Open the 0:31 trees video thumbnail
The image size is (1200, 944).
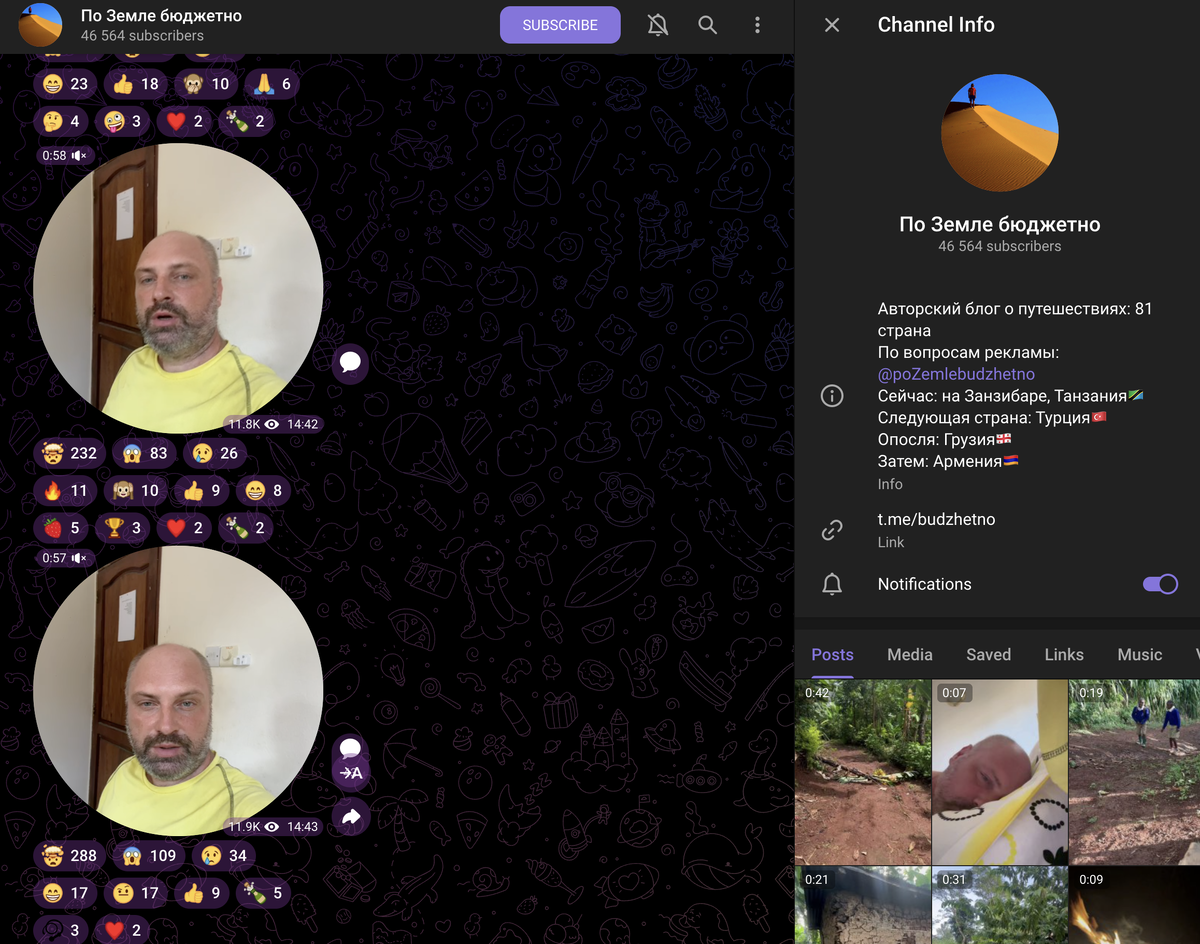point(1000,905)
